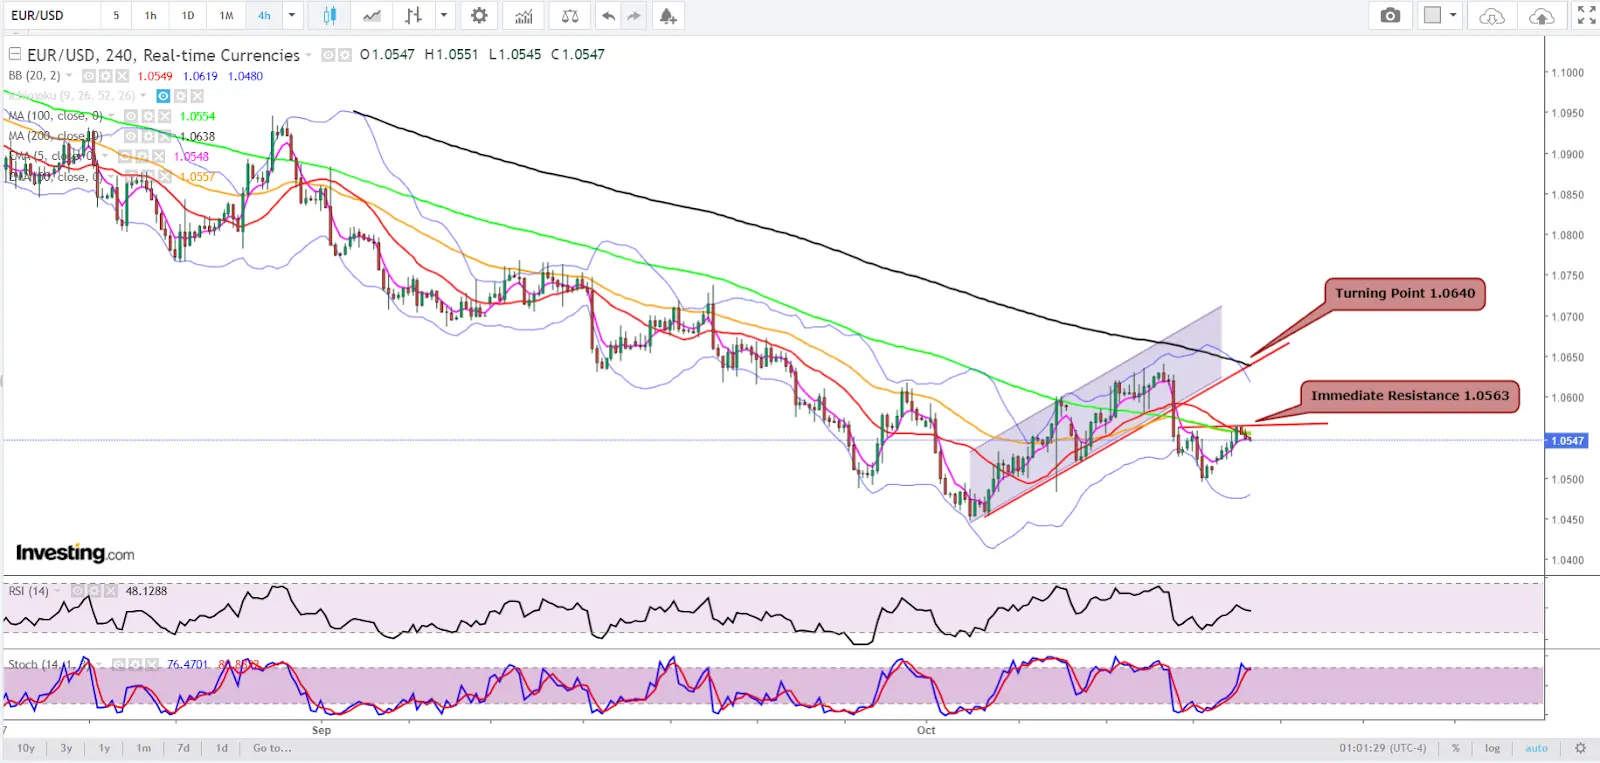Expand the Ichimoku legend arrow

coord(144,96)
